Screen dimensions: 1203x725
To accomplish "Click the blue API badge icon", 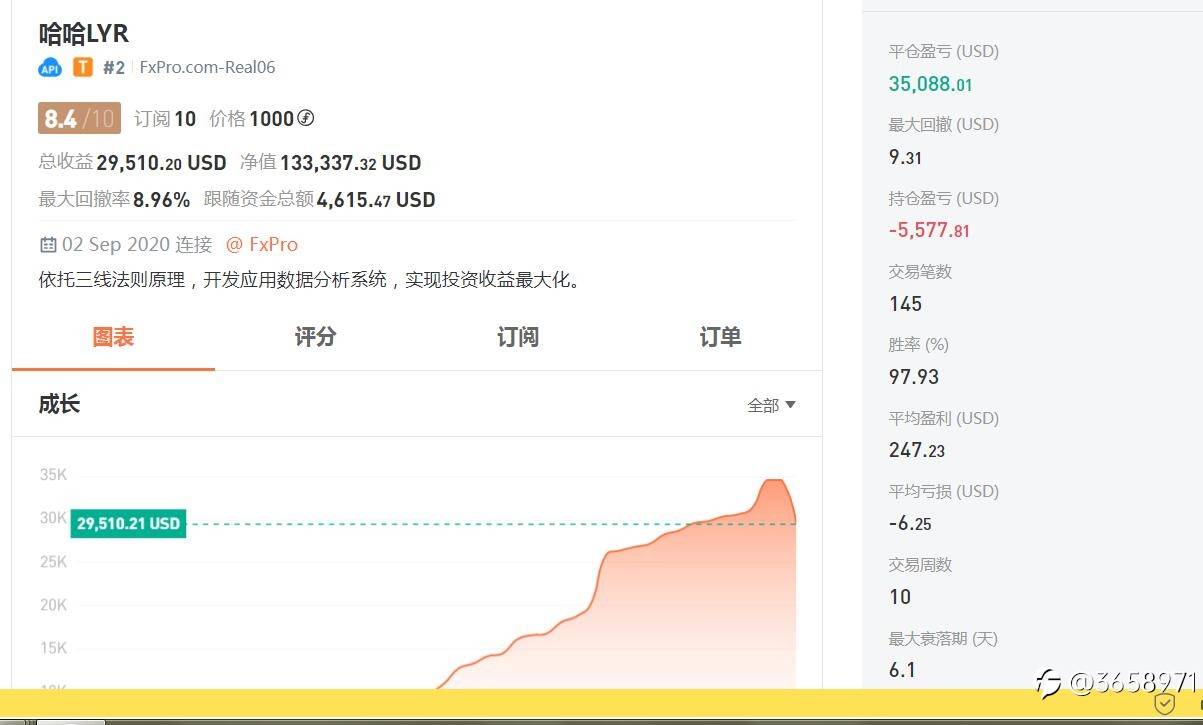I will (50, 68).
